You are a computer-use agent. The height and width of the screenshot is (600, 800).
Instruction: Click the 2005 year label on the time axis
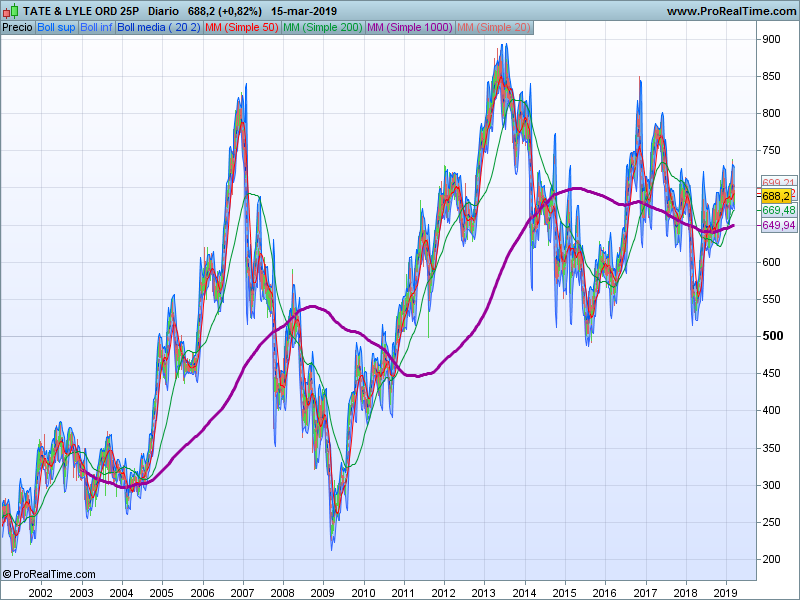coord(162,593)
